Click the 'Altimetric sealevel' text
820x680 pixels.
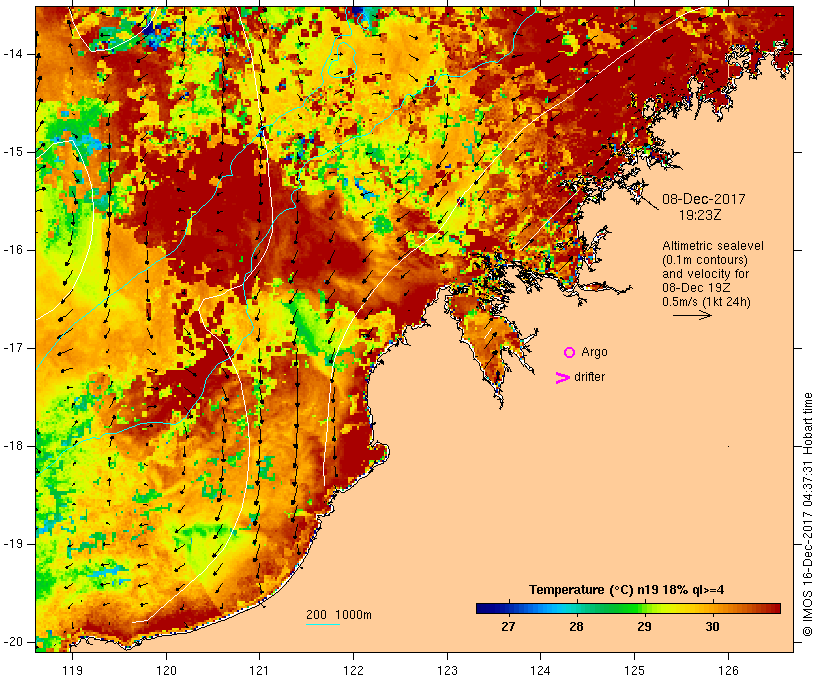coord(713,246)
